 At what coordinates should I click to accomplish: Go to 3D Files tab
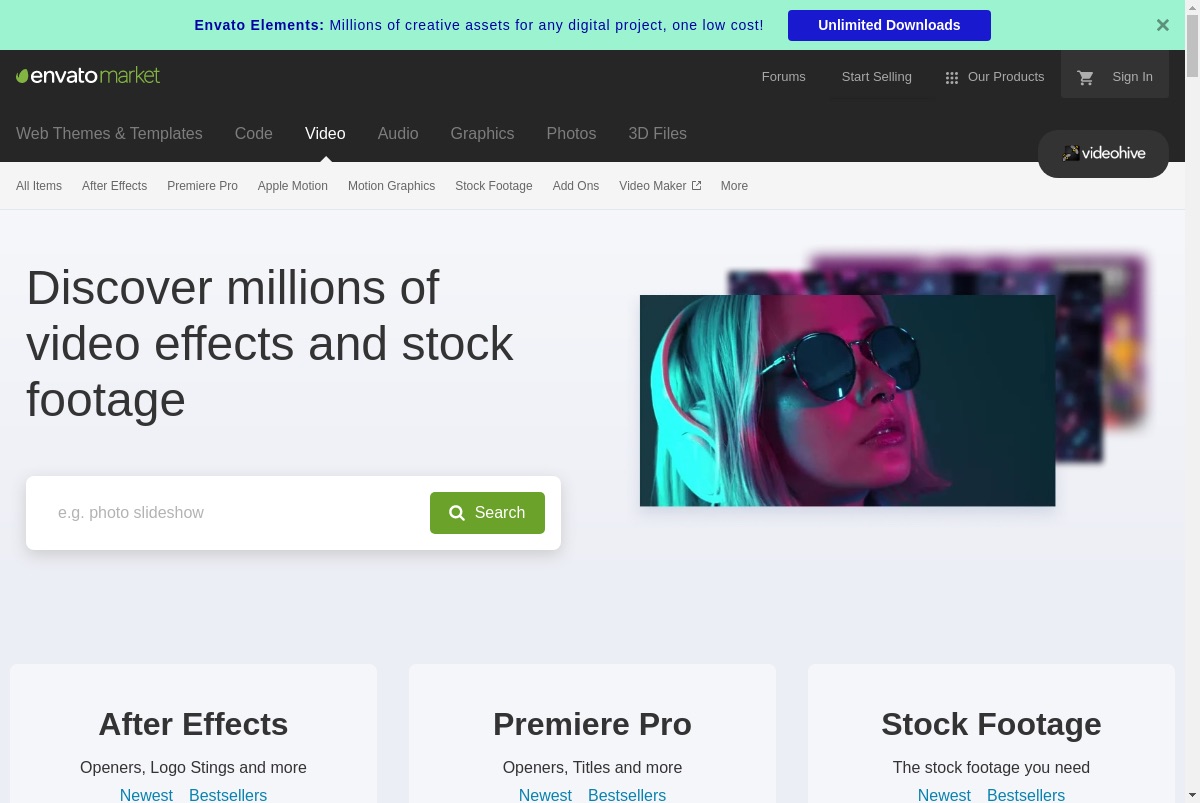[657, 134]
